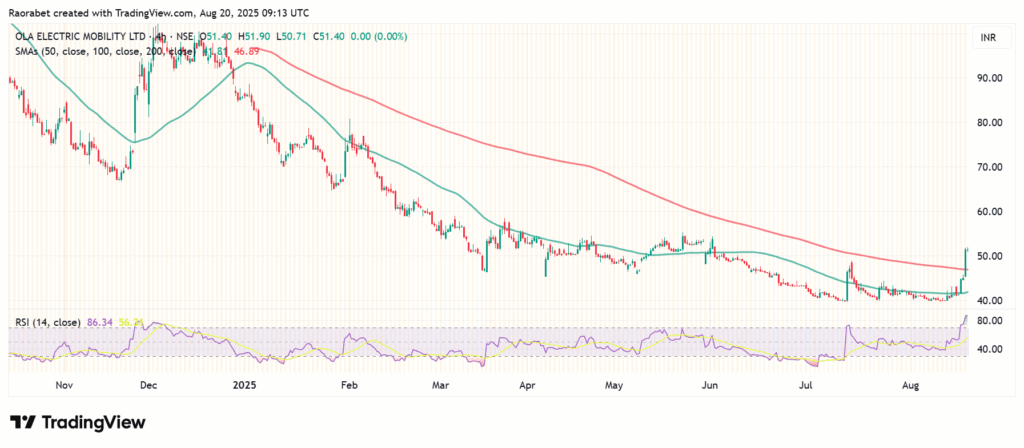Click the red SMA value 46.89
This screenshot has height=448, width=1024.
(244, 51)
